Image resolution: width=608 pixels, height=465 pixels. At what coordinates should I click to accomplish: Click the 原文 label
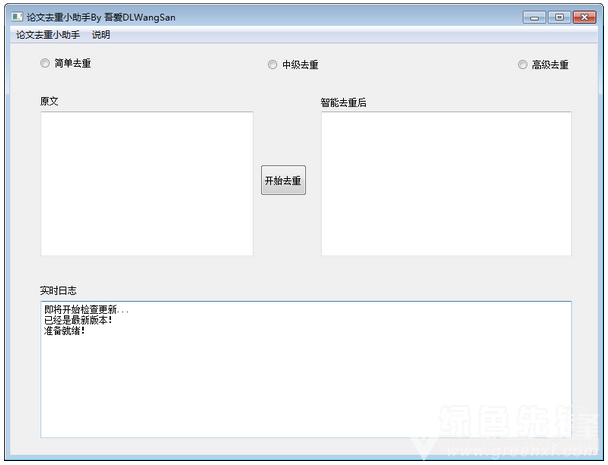coord(49,101)
